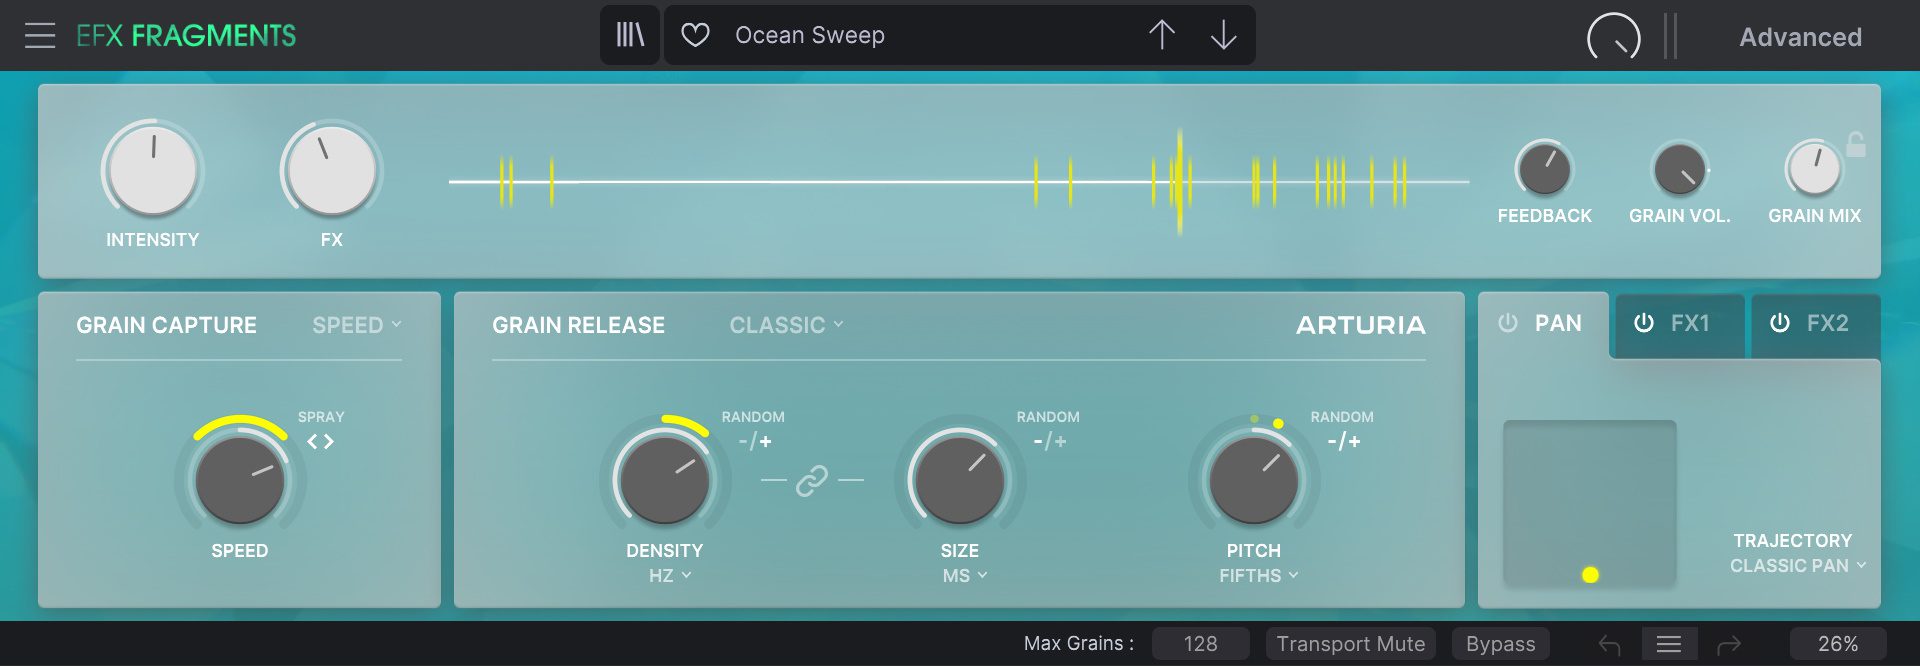
Task: Toggle the Bypass button
Action: tap(1500, 644)
